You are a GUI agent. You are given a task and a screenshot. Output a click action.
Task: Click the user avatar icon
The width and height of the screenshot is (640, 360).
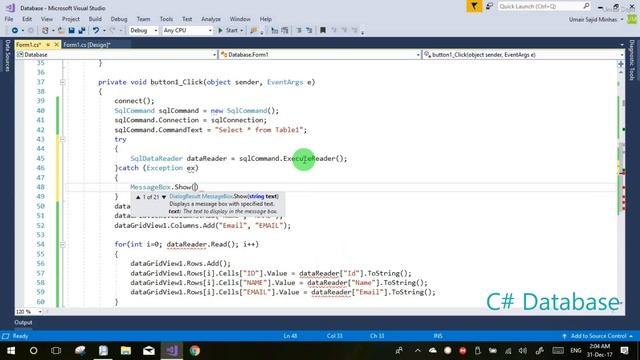click(x=632, y=20)
